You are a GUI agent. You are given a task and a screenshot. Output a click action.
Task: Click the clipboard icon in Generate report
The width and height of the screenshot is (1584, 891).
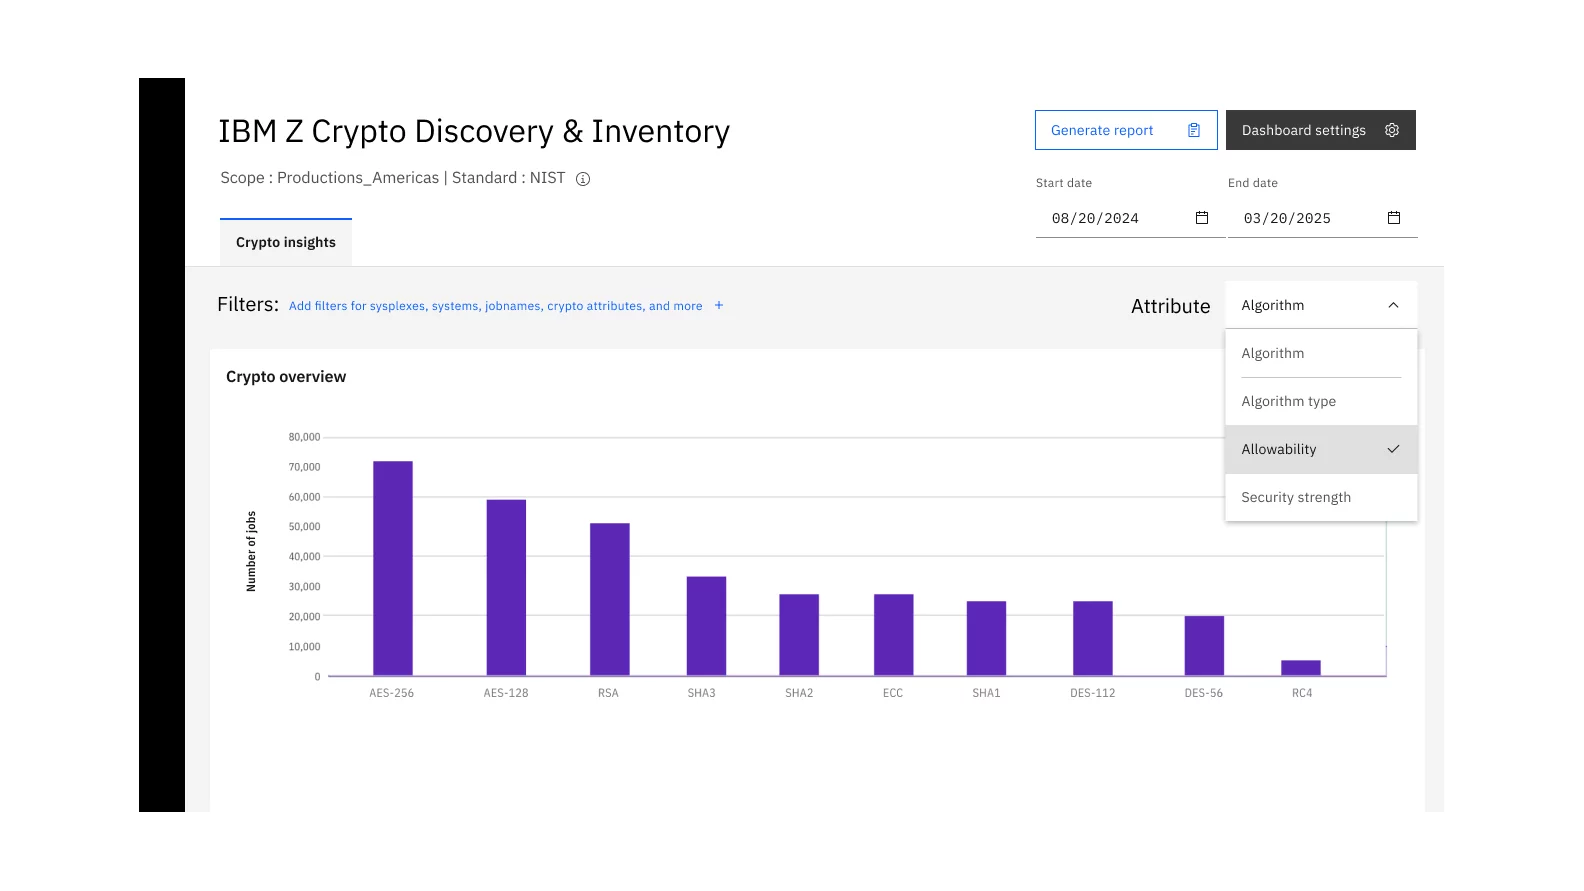(x=1193, y=130)
